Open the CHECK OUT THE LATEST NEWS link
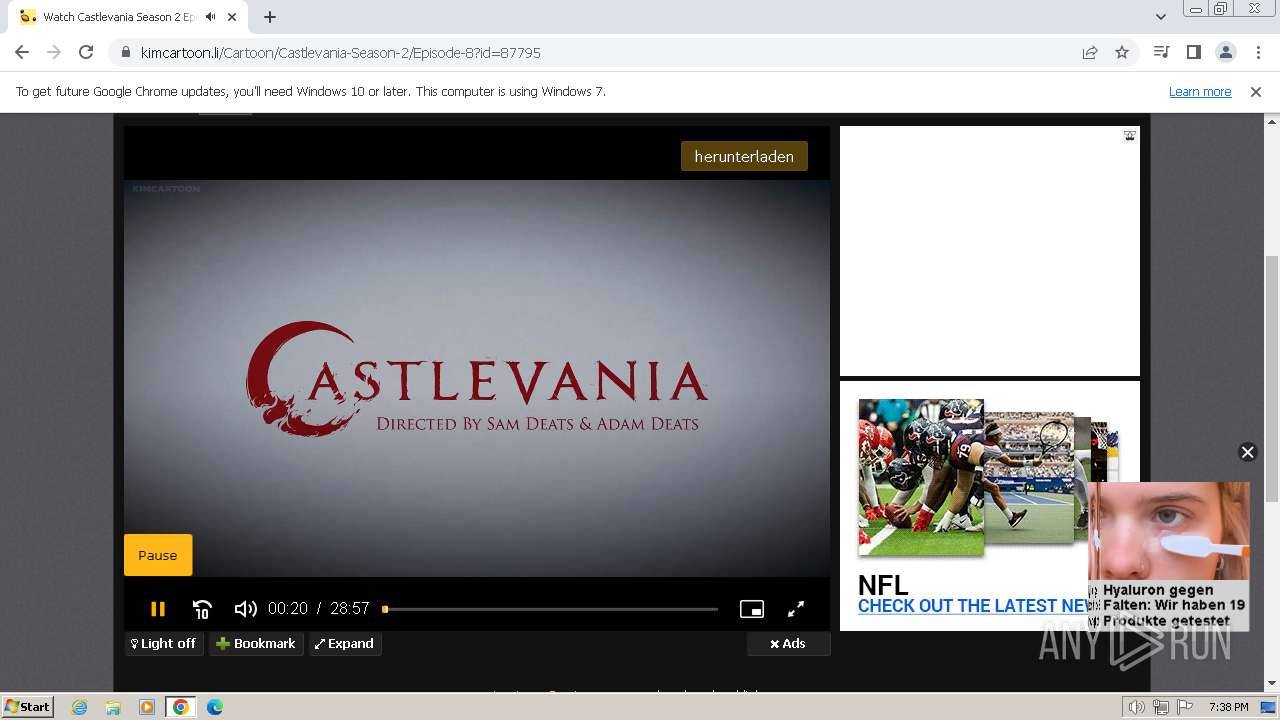This screenshot has height=720, width=1280. point(973,606)
